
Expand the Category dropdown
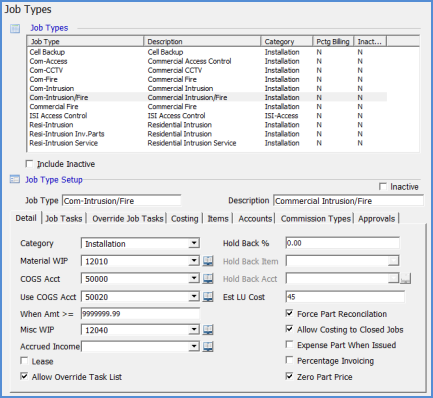coord(194,243)
